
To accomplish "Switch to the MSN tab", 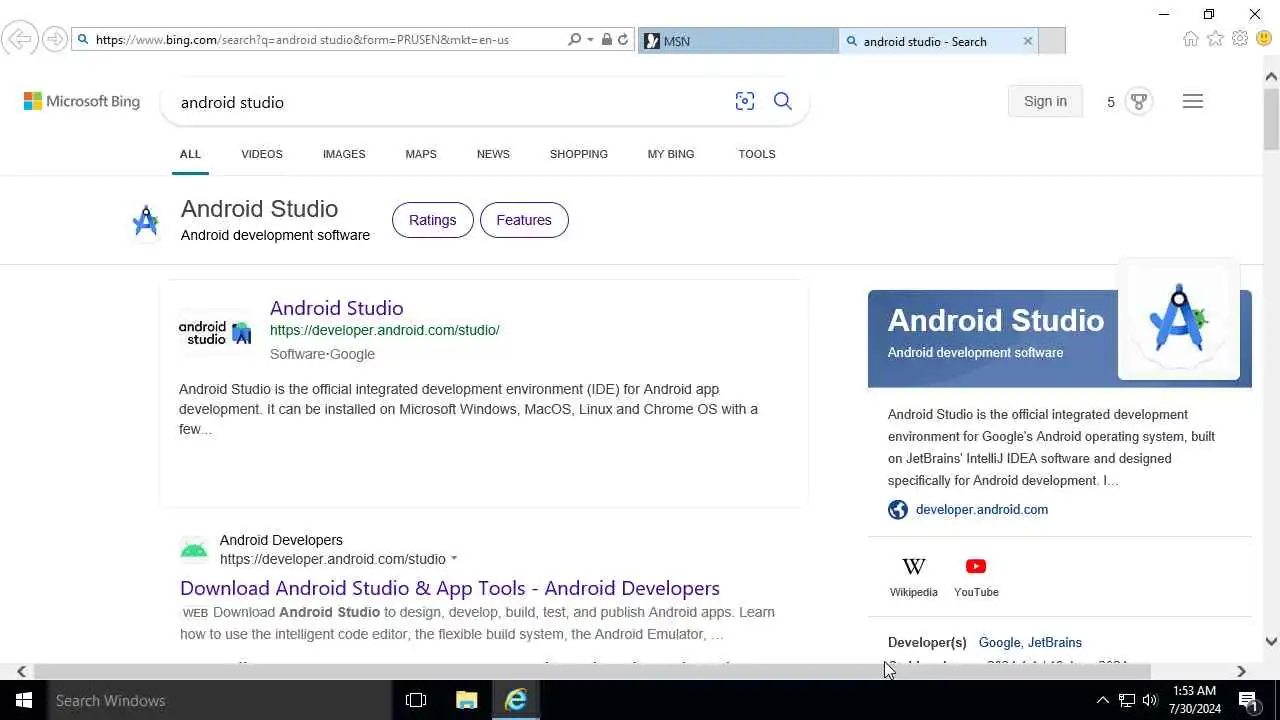I will click(x=738, y=41).
